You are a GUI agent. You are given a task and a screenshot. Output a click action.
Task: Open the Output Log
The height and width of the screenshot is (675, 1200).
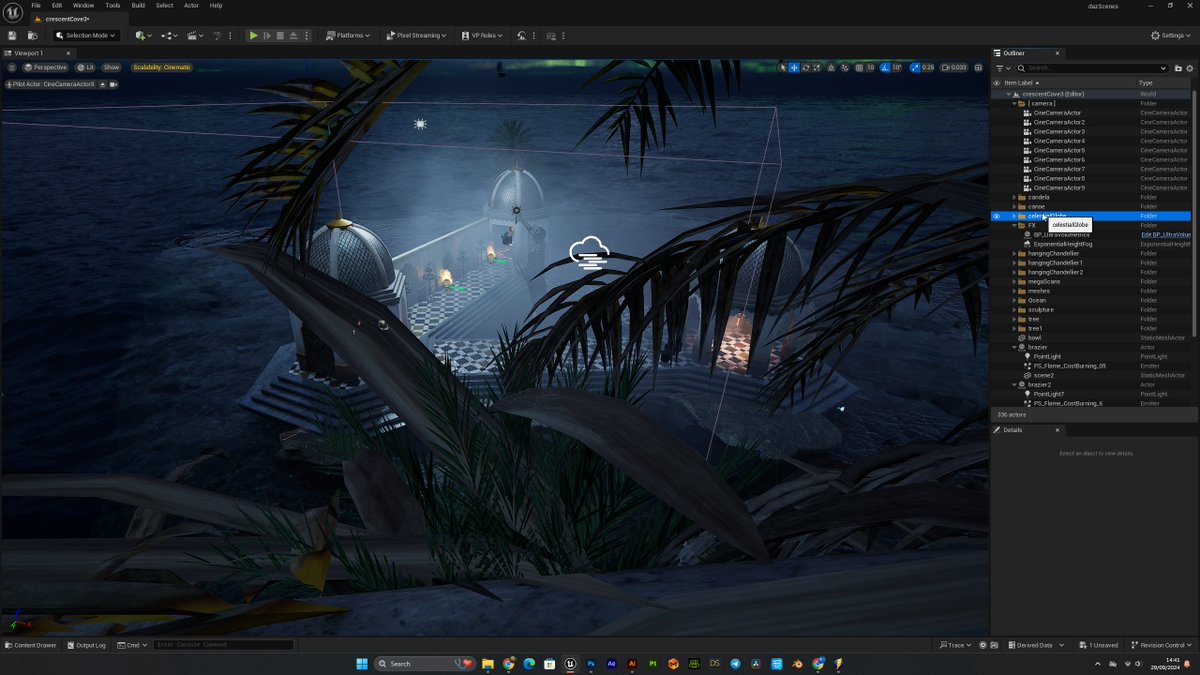[86, 645]
